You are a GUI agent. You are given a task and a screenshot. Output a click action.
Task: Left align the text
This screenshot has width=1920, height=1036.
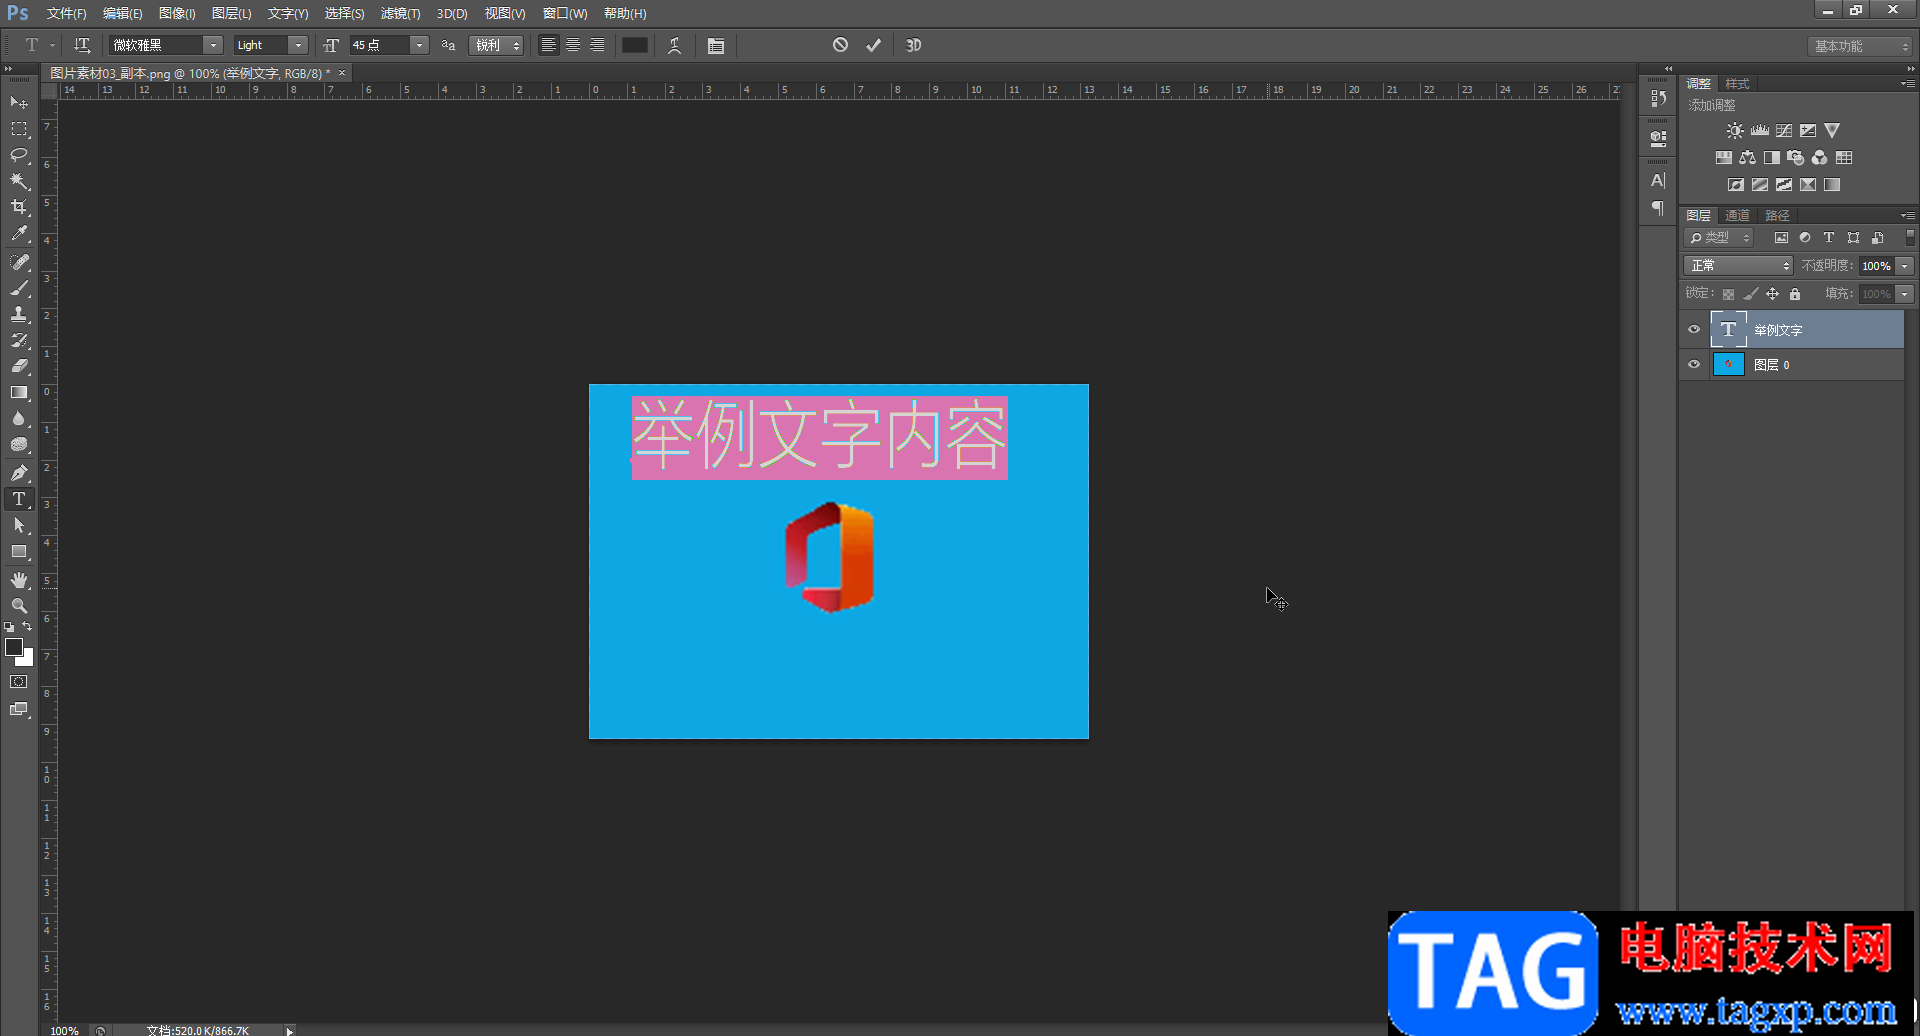tap(548, 45)
